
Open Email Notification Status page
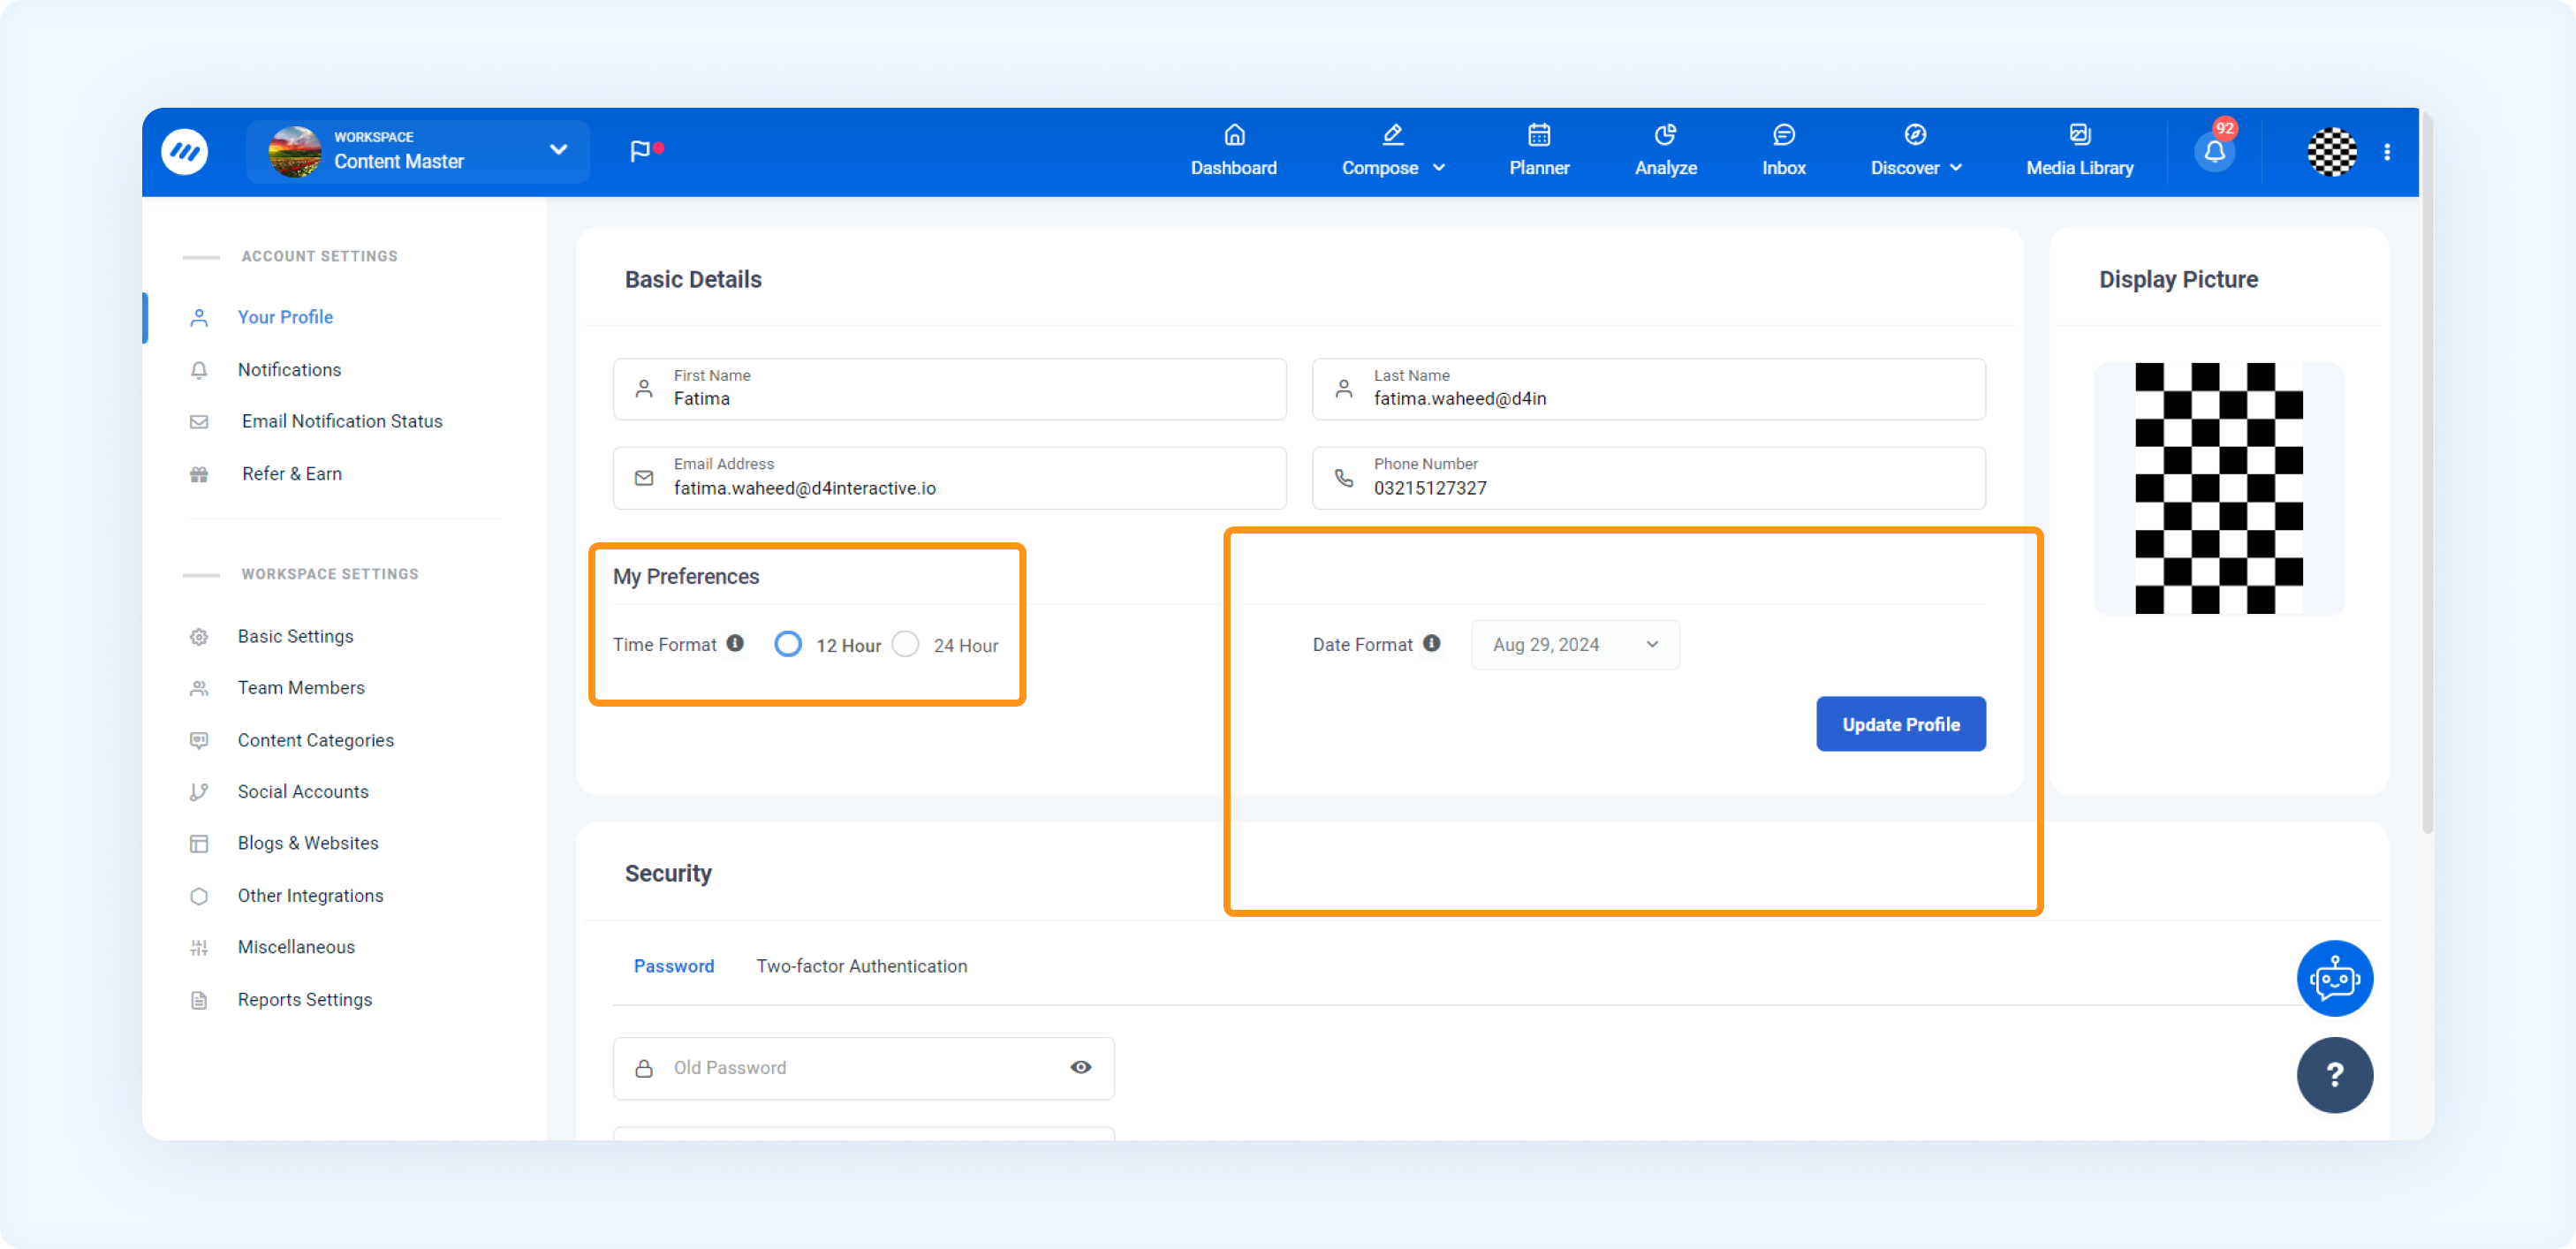[341, 422]
